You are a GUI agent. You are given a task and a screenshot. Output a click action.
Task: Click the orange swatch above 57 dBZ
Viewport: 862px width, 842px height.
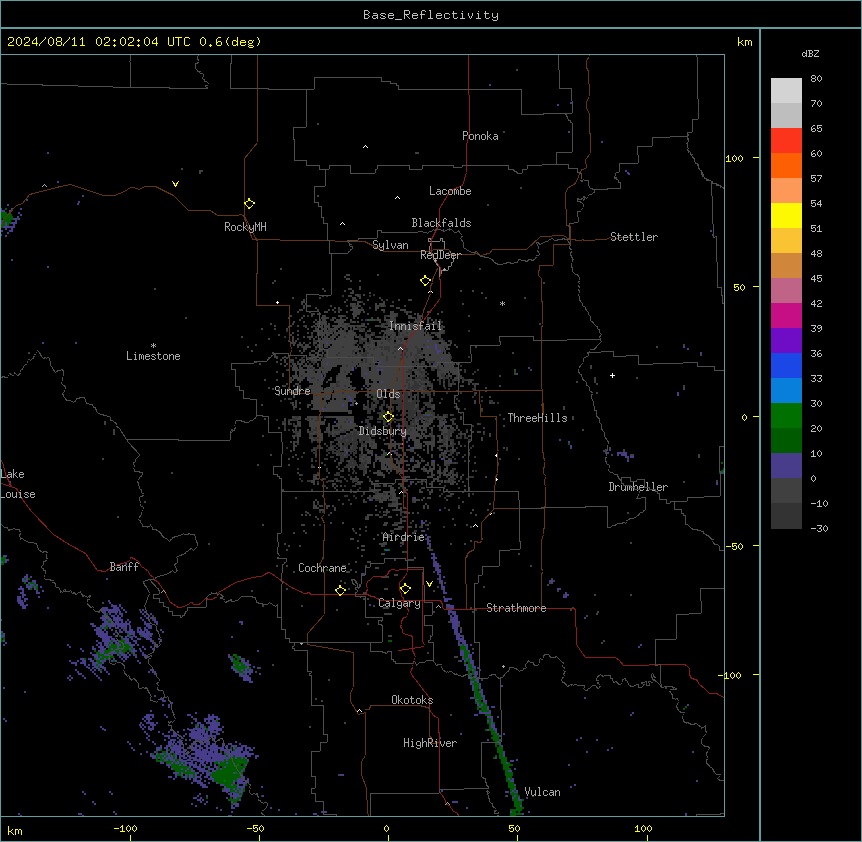pos(786,165)
